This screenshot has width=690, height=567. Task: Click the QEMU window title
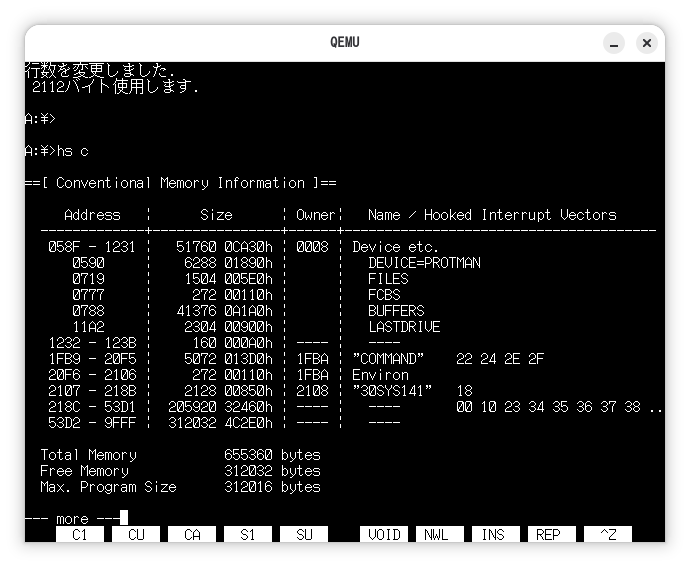(x=345, y=42)
